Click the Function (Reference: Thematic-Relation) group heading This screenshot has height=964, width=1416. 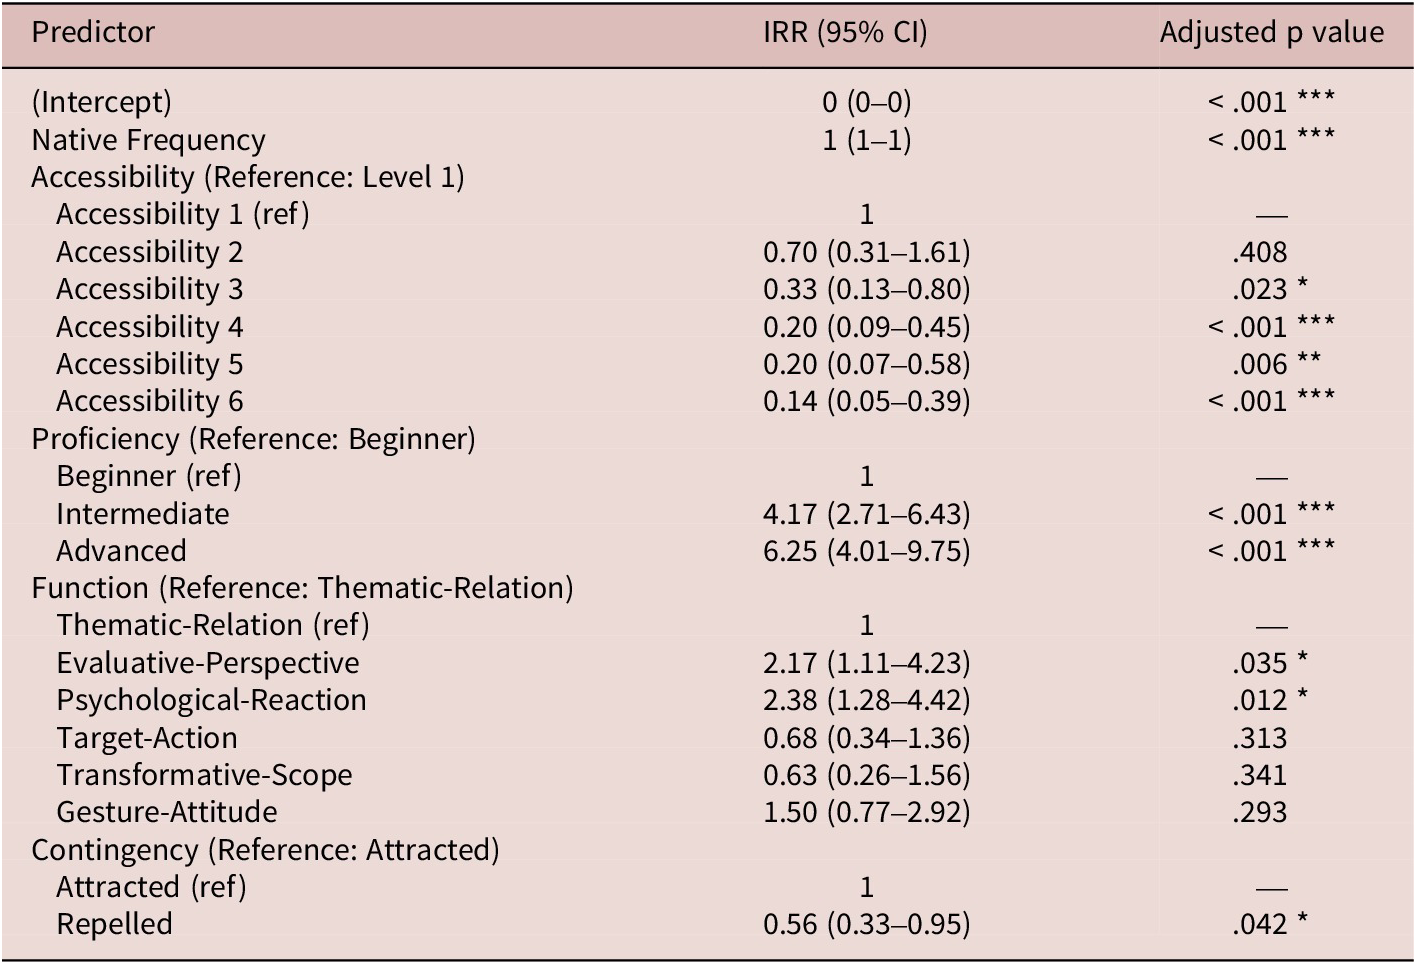tap(302, 588)
